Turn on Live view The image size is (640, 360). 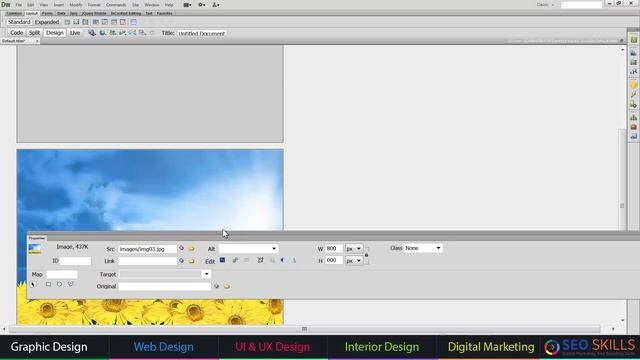(x=75, y=33)
